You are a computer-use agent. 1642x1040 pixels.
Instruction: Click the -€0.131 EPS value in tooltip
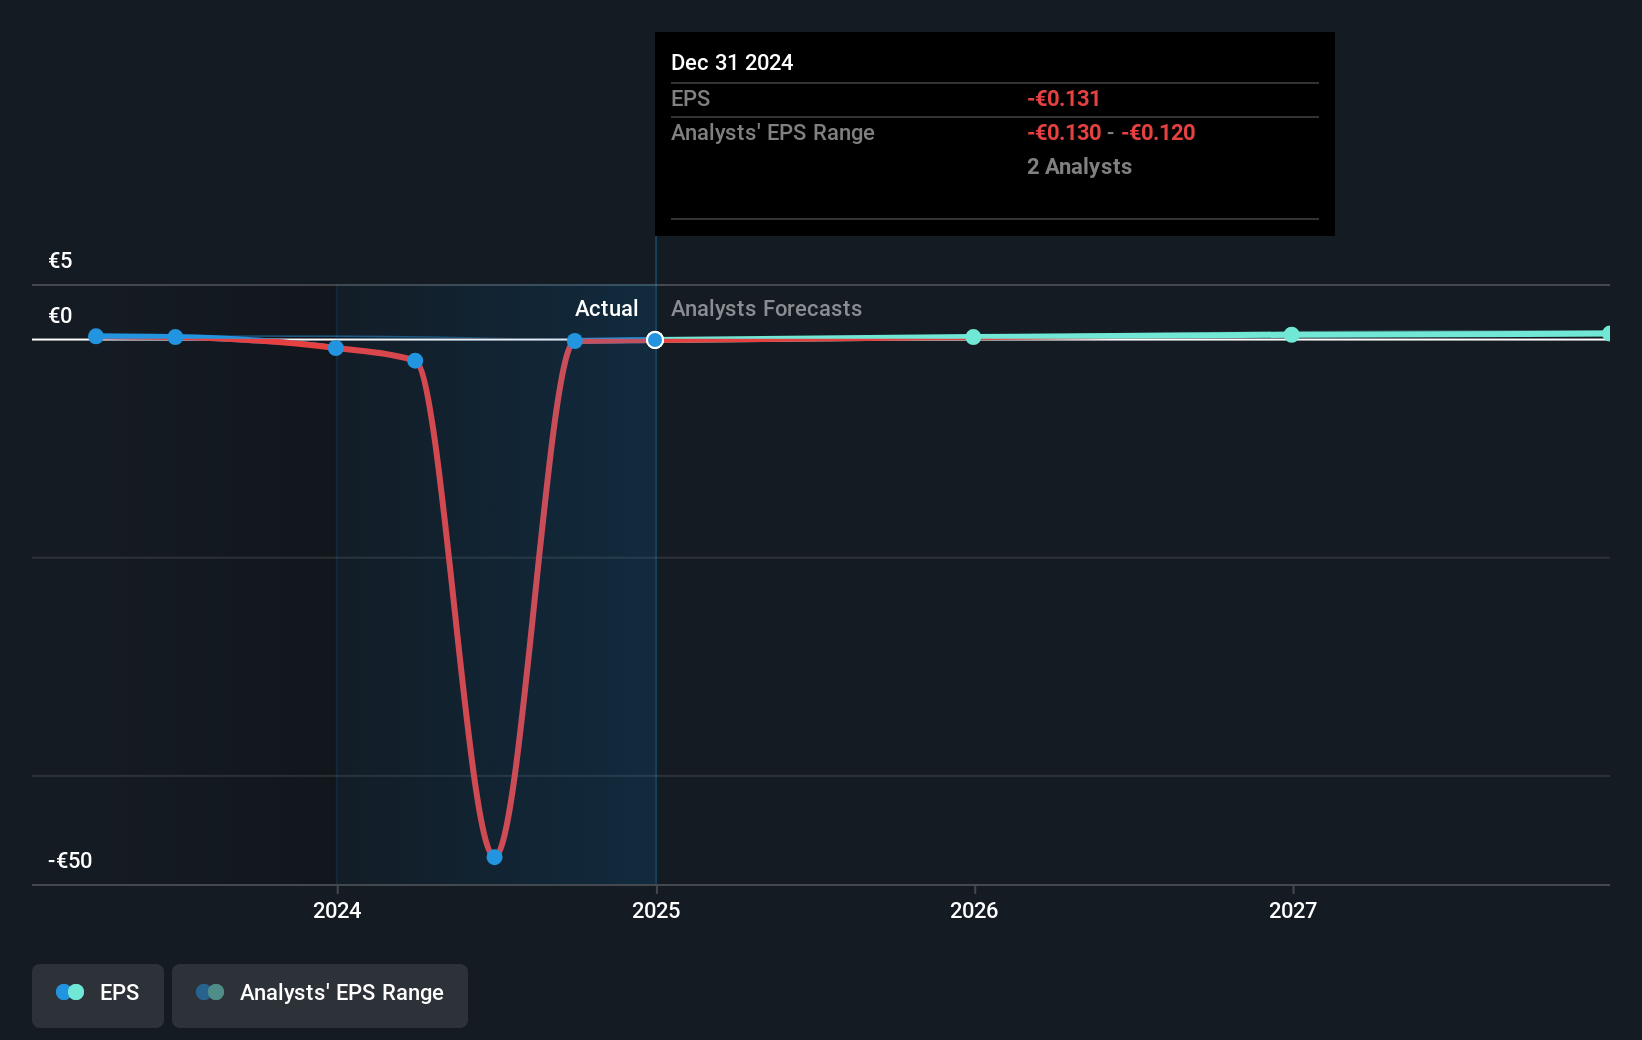click(1063, 99)
